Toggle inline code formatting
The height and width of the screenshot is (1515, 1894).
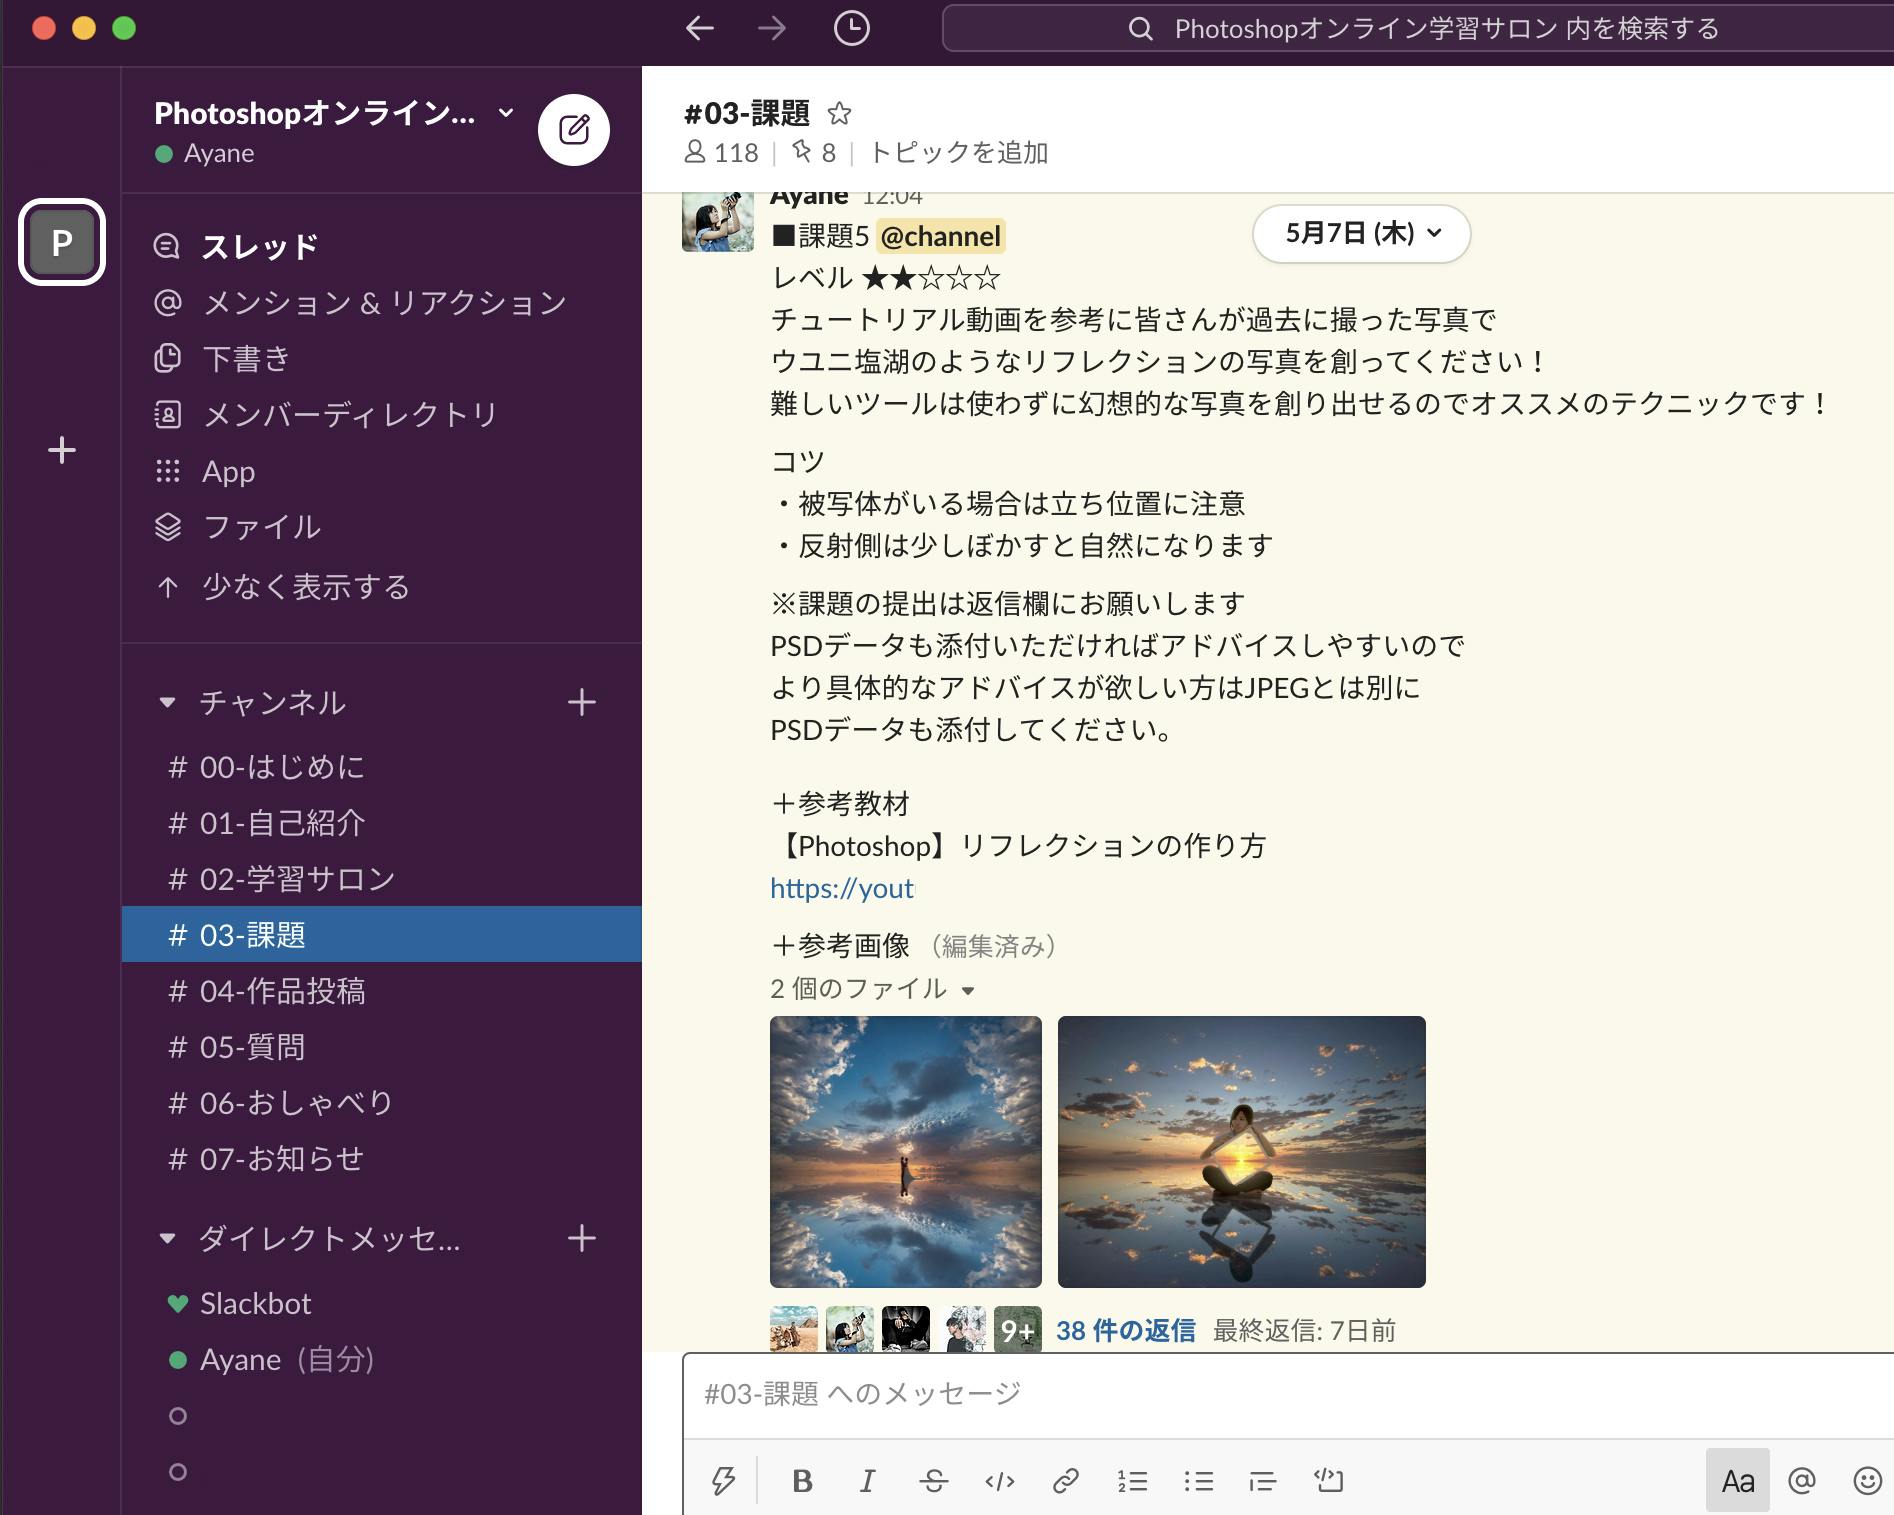1000,1481
